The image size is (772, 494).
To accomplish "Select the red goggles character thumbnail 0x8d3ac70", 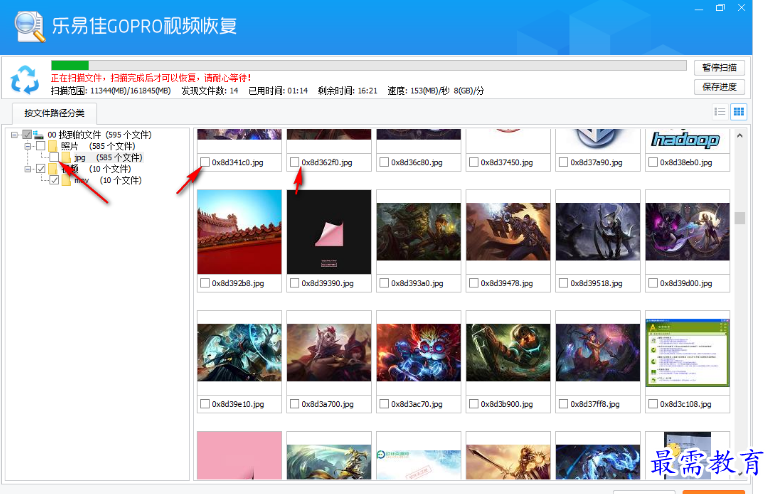I will 418,353.
